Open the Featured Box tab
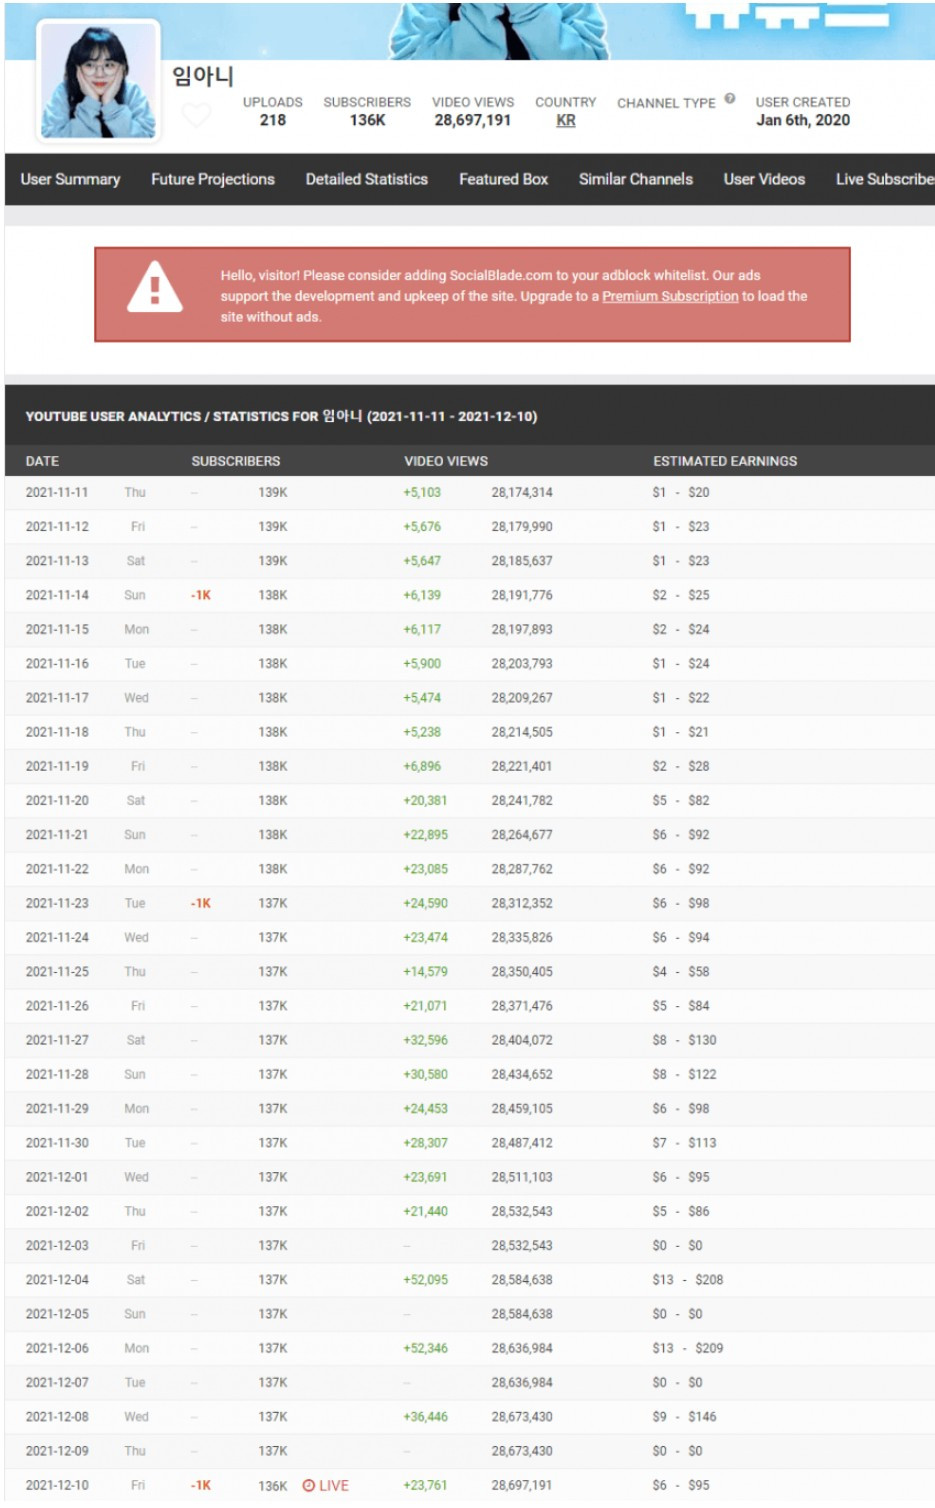Screen dimensions: 935x1508 point(503,179)
